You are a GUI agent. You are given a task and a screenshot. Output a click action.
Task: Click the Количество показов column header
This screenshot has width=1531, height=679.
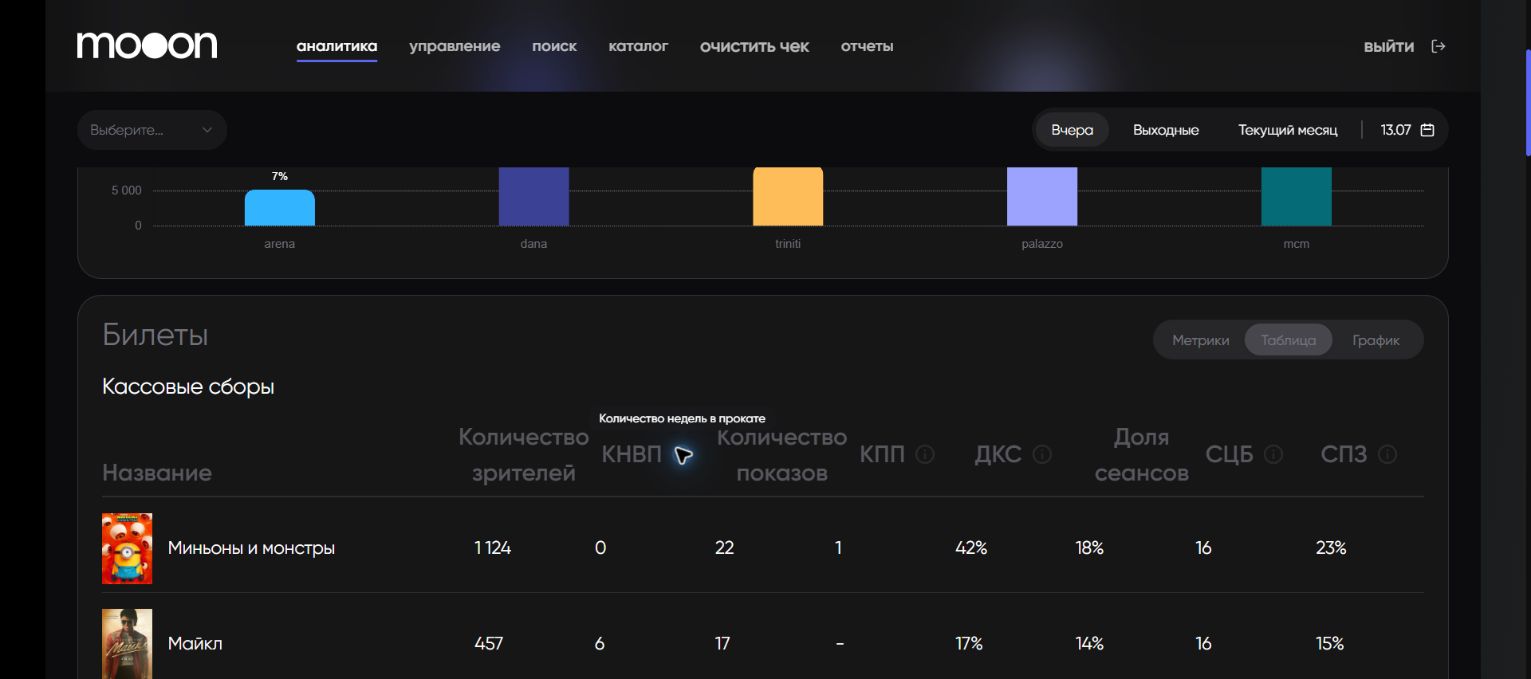pyautogui.click(x=782, y=455)
